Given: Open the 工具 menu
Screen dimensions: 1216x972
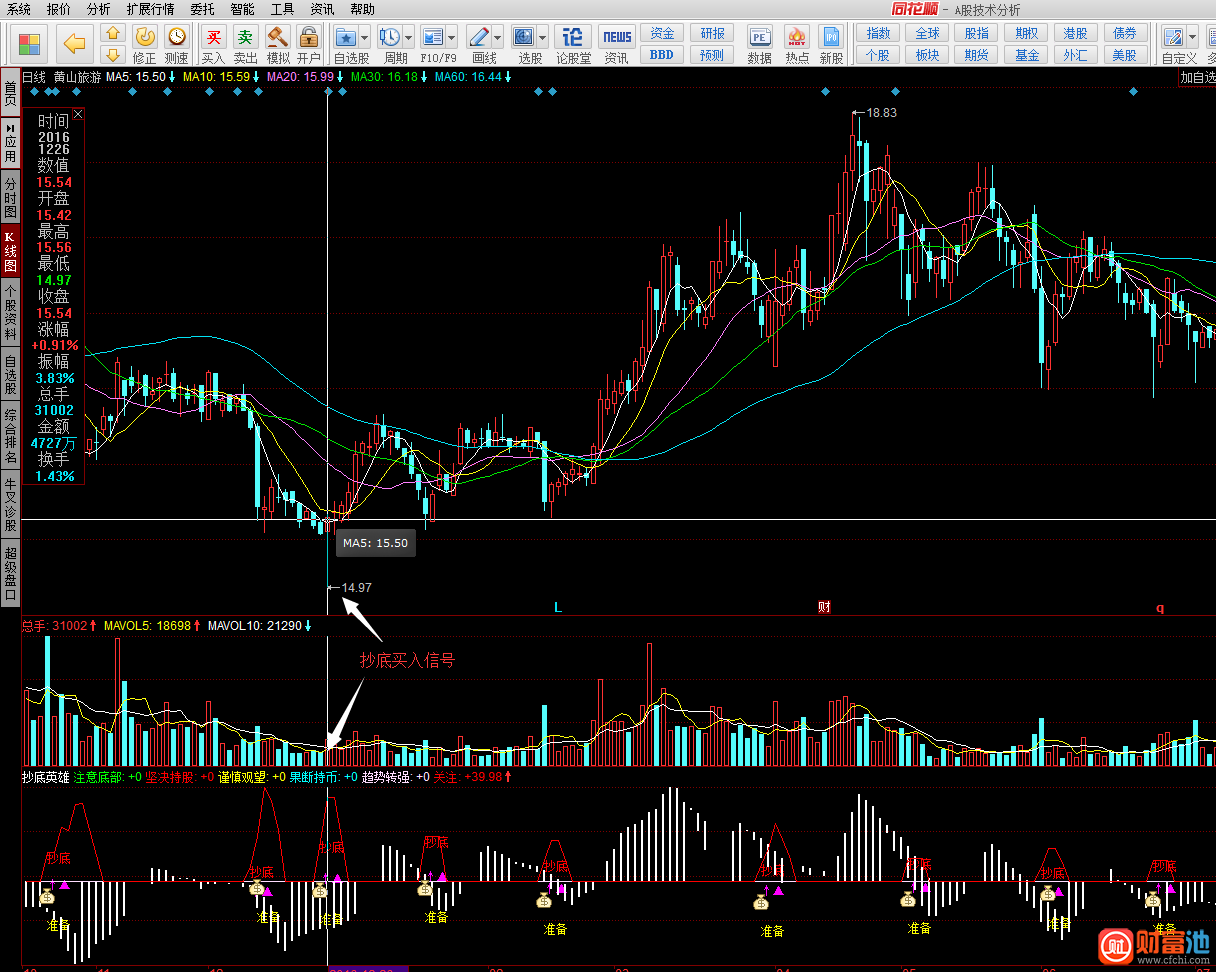Looking at the screenshot, I should tap(283, 9).
